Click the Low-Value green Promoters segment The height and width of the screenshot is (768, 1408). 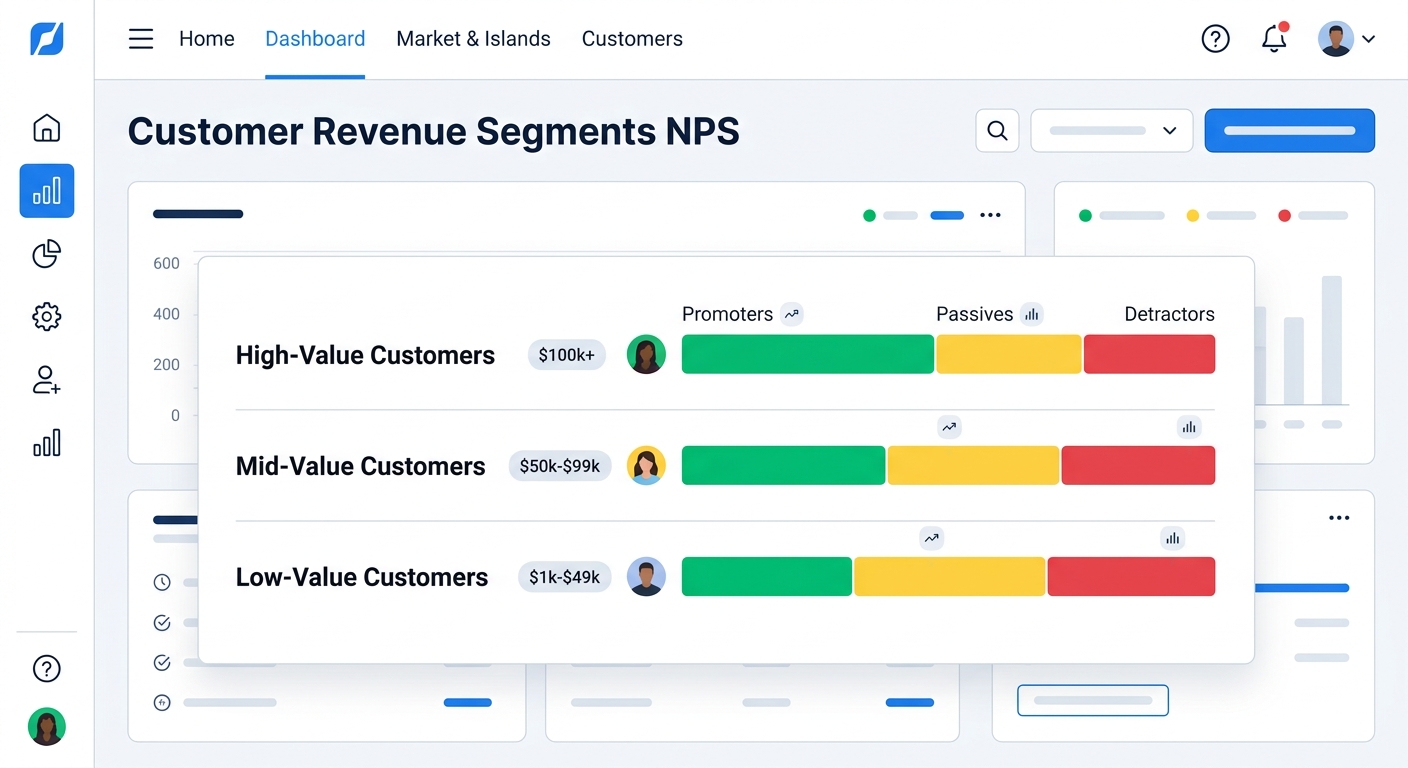click(x=767, y=577)
